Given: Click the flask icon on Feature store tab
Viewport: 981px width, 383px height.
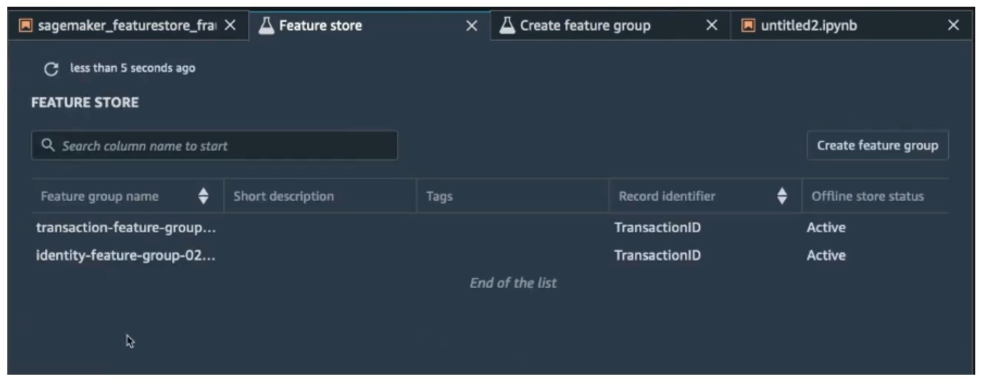Looking at the screenshot, I should (267, 26).
